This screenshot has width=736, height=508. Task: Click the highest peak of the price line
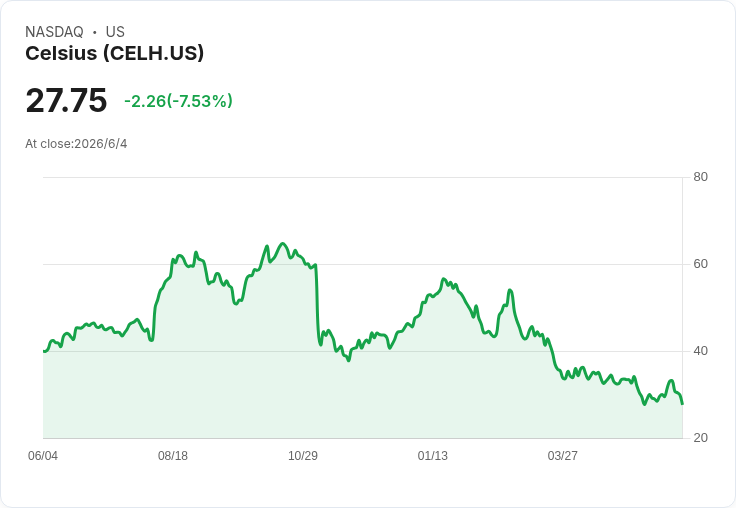(282, 244)
